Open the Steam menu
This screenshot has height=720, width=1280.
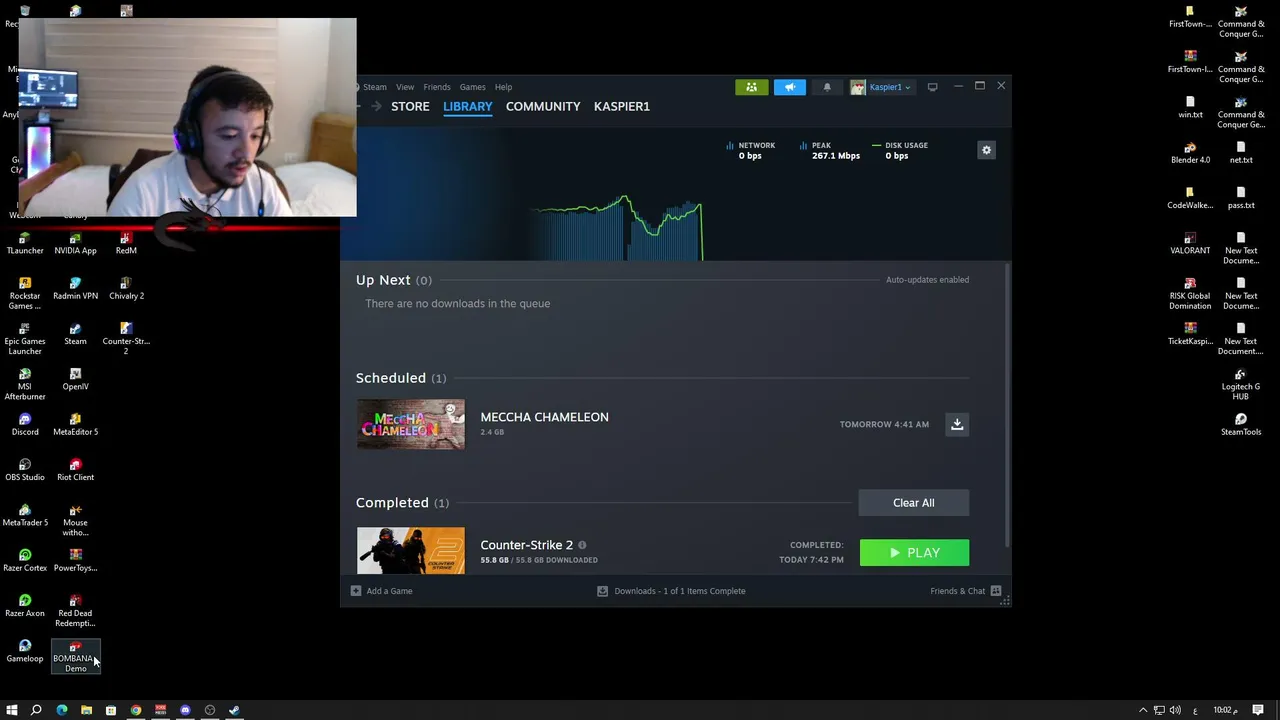[374, 87]
